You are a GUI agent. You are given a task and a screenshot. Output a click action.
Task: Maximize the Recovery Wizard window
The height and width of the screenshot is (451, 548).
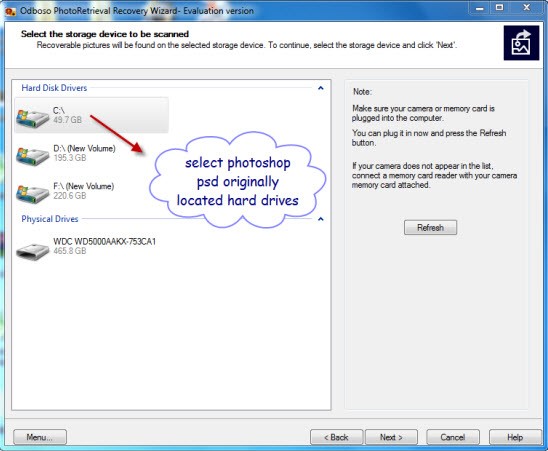(x=500, y=7)
